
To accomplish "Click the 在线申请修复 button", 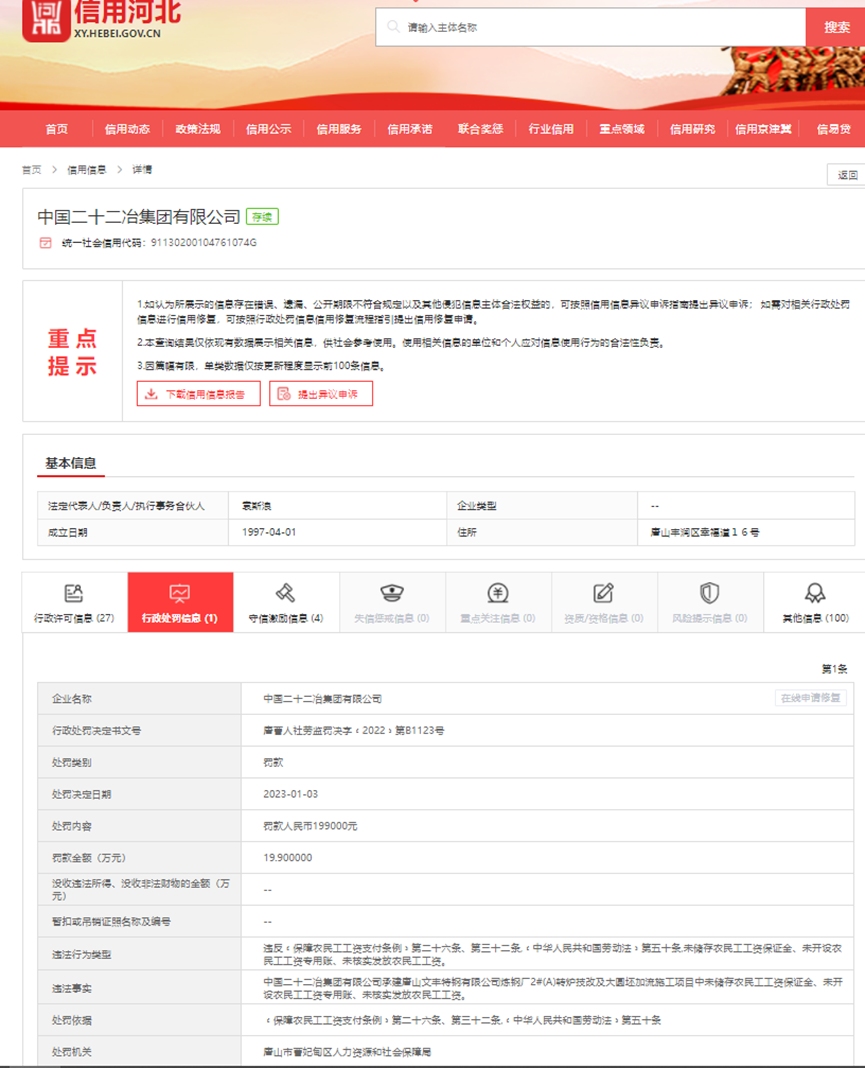I will pyautogui.click(x=811, y=698).
